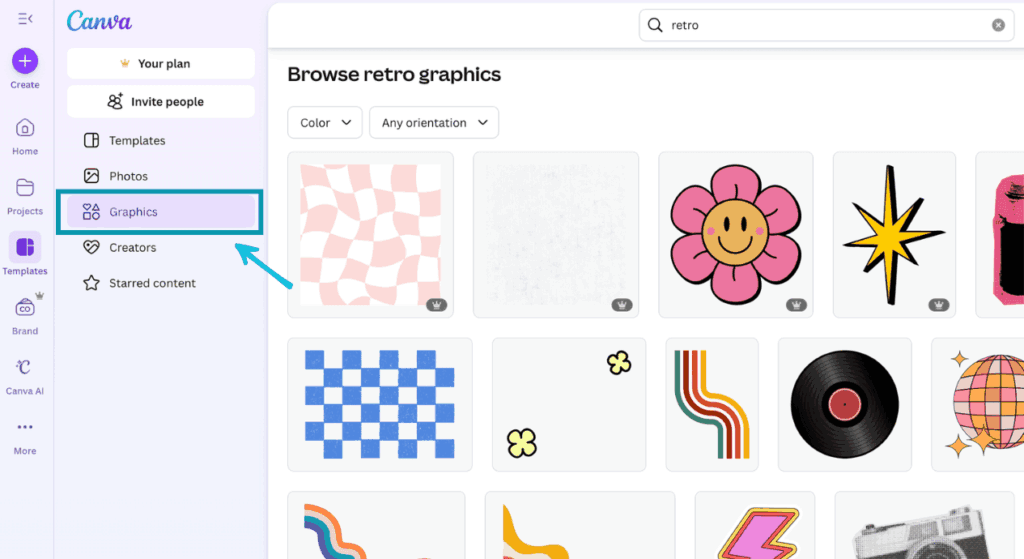
Task: Launch Canva AI from the sidebar
Action: [25, 368]
